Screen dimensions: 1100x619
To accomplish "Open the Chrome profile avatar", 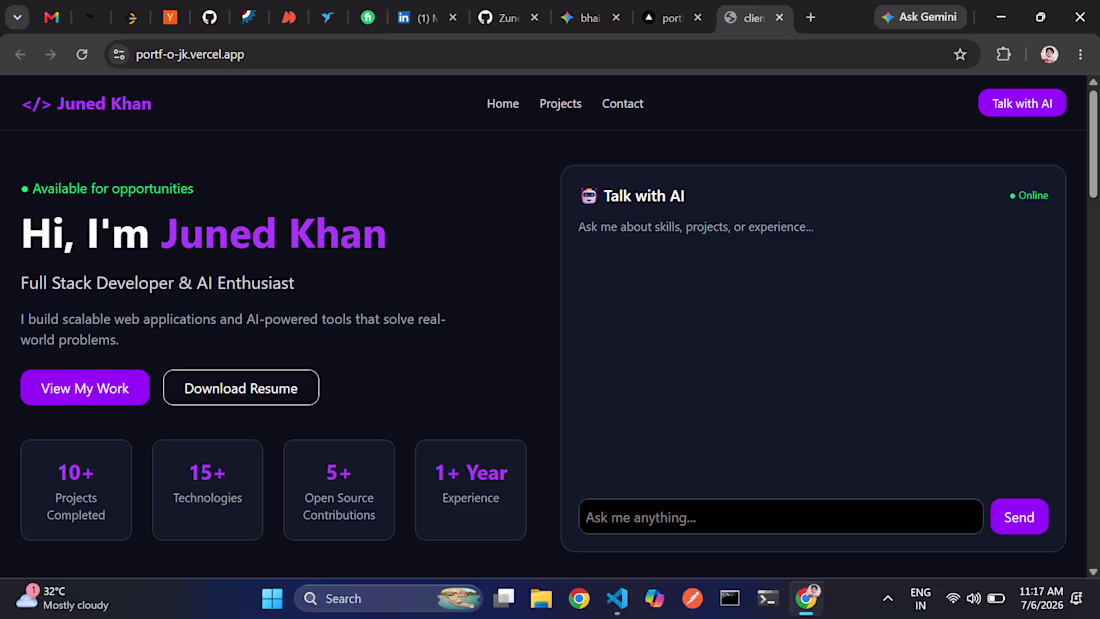I will tap(1049, 54).
